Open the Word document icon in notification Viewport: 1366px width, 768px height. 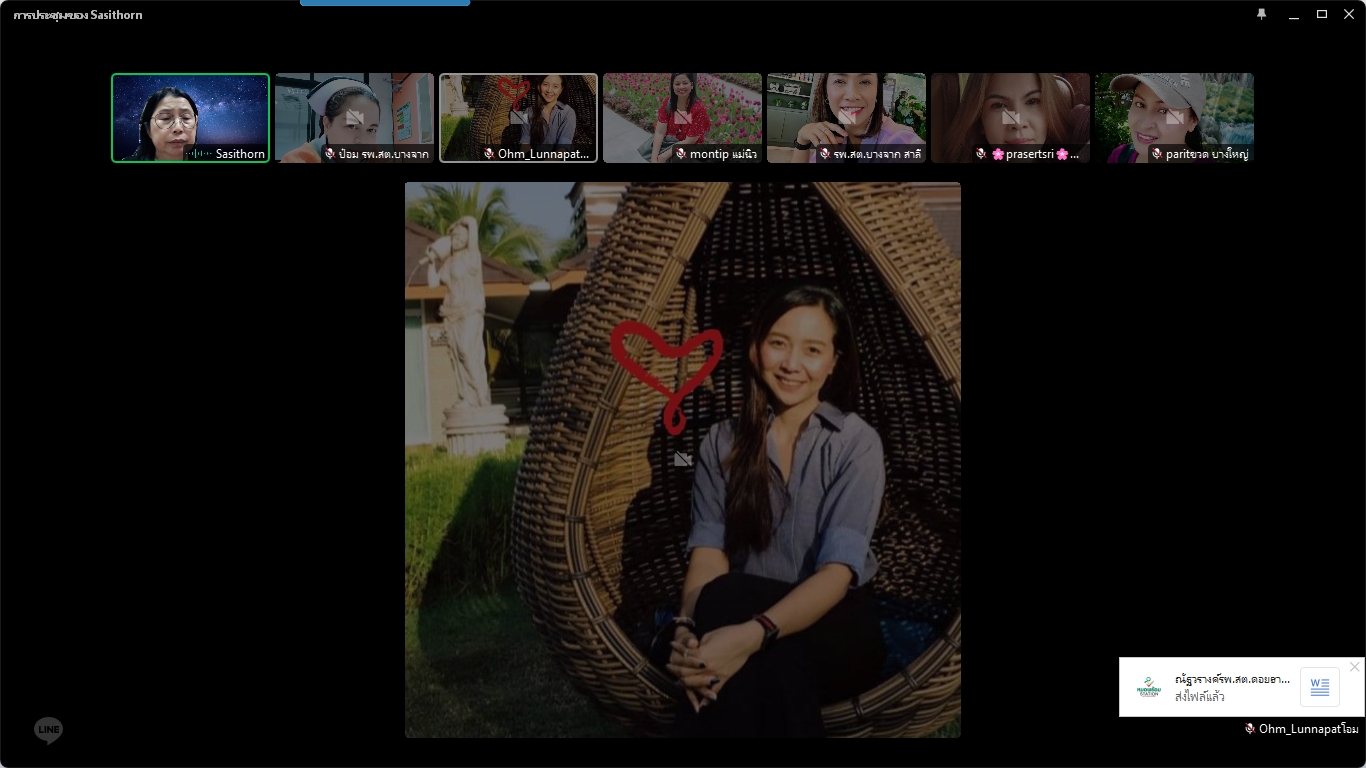pyautogui.click(x=1319, y=687)
